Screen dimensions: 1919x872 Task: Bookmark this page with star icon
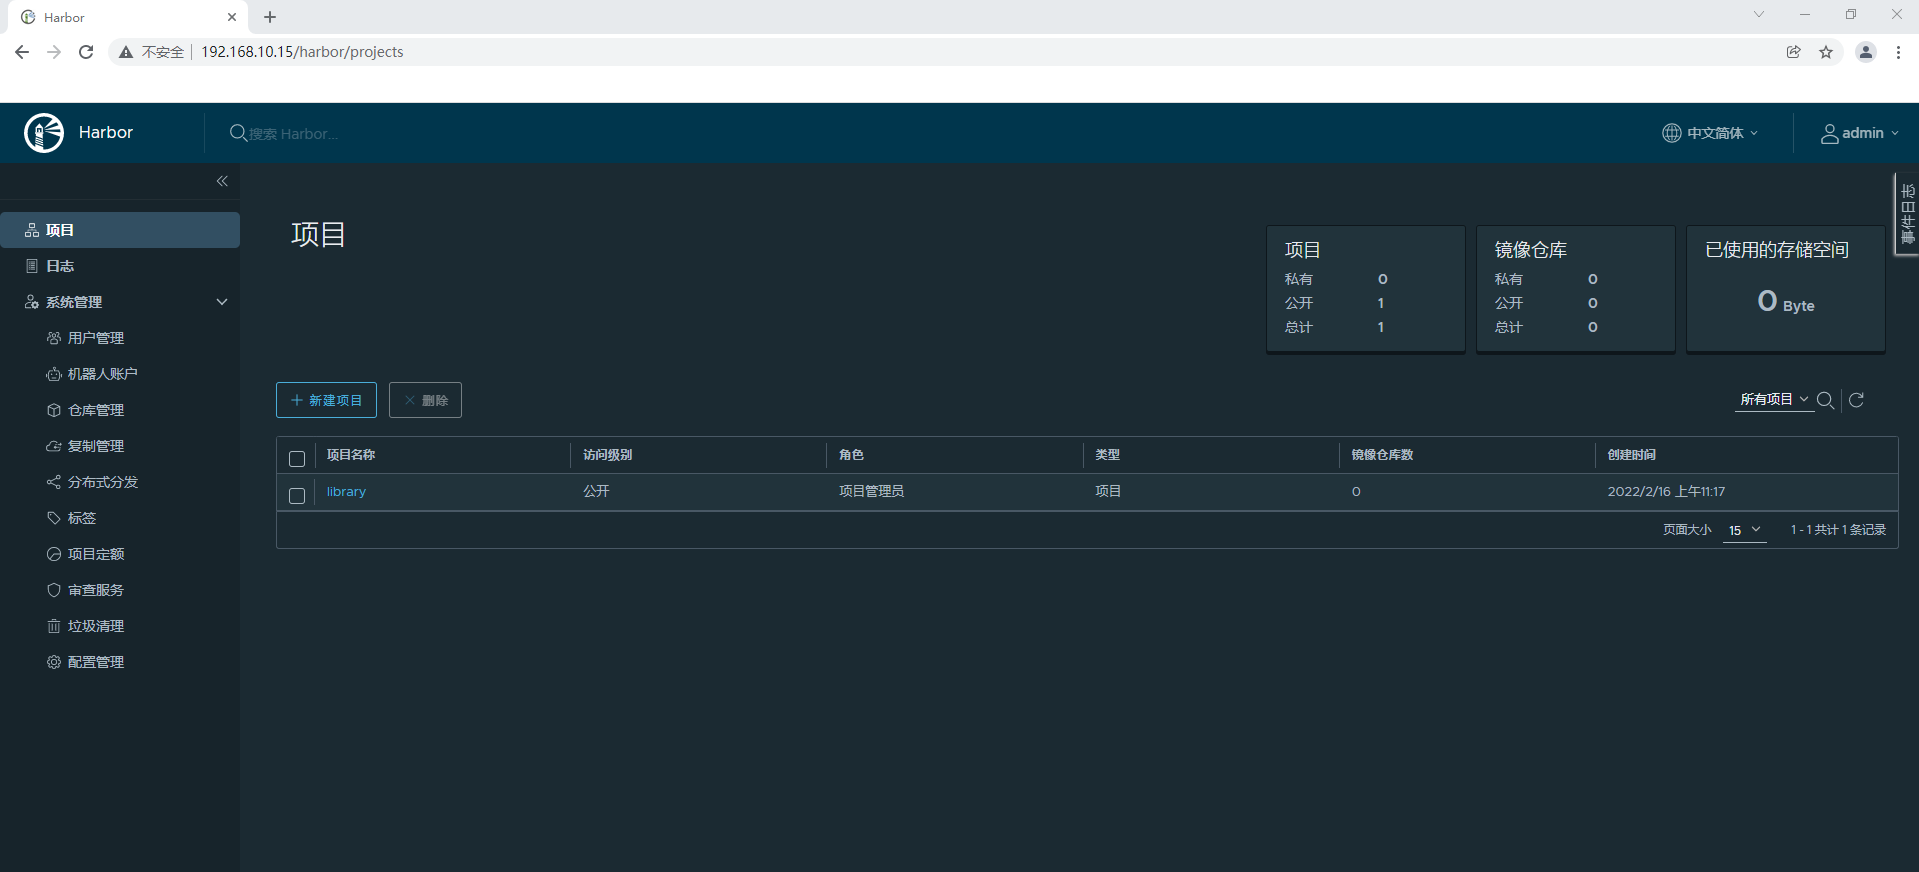pos(1826,52)
